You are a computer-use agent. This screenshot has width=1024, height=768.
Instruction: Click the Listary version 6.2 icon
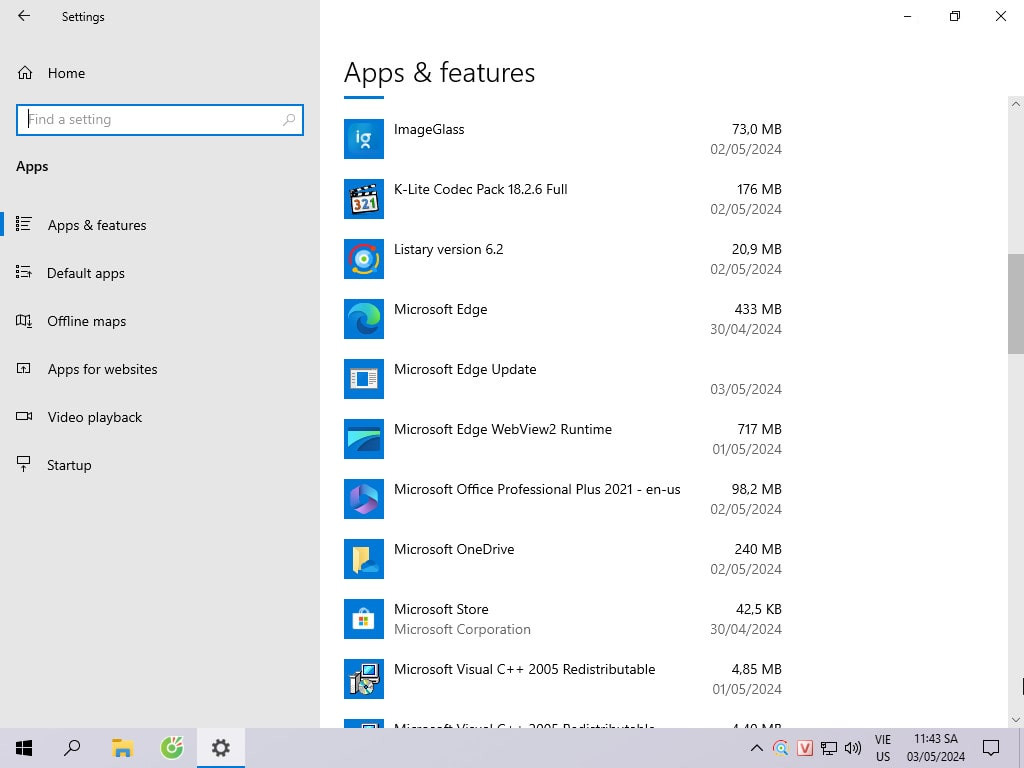click(x=364, y=259)
